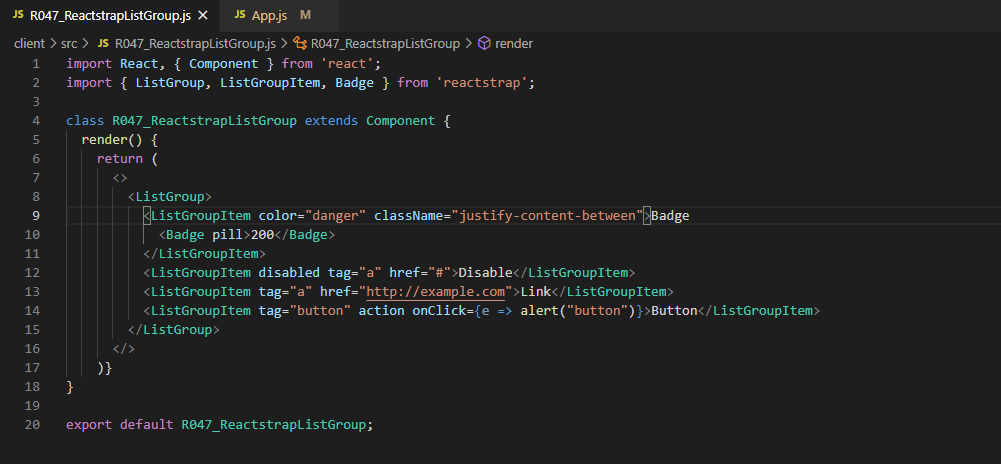The height and width of the screenshot is (464, 1001).
Task: Click the tag="button" attribute on line 14
Action: tap(305, 311)
